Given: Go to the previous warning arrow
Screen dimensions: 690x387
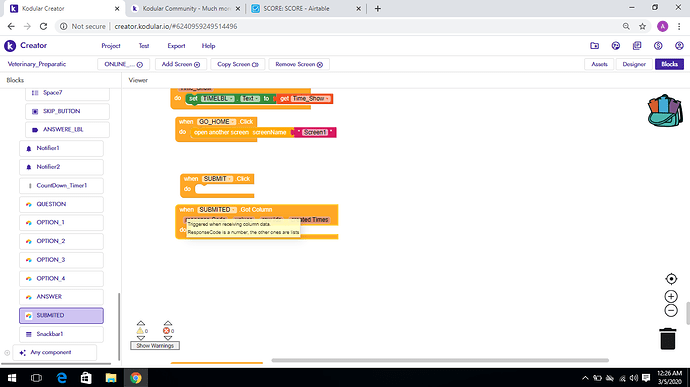Looking at the screenshot, I should (x=141, y=324).
